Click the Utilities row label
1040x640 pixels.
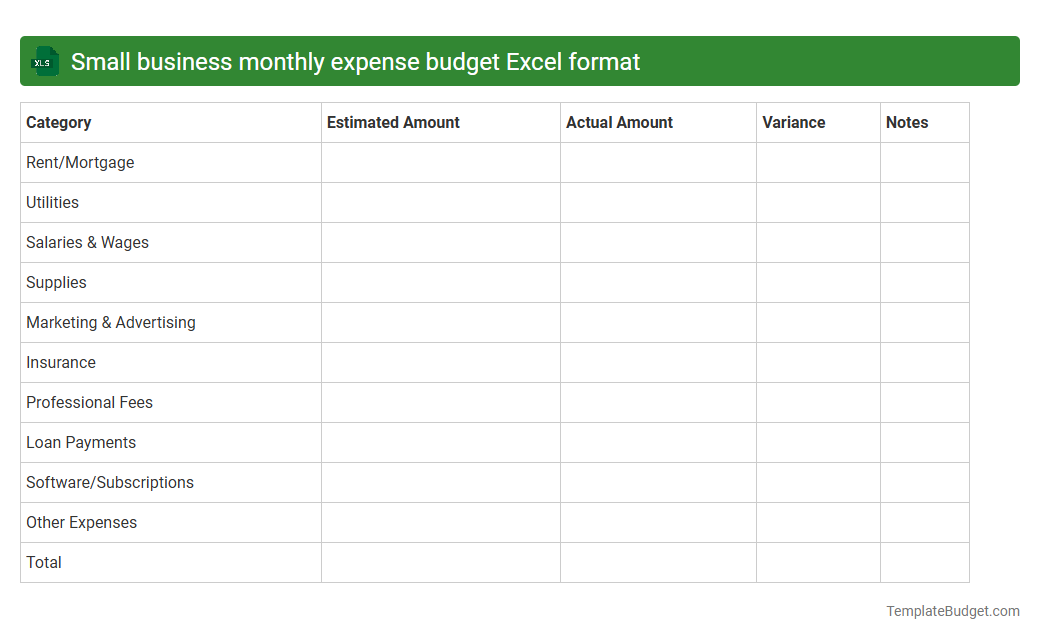[53, 202]
